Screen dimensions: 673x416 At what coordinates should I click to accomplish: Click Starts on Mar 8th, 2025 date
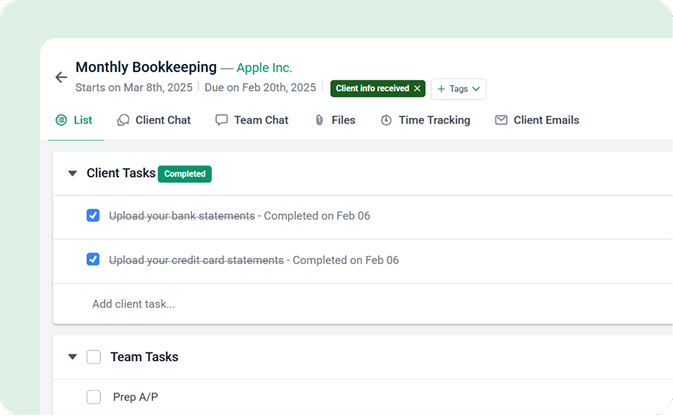[x=134, y=88]
